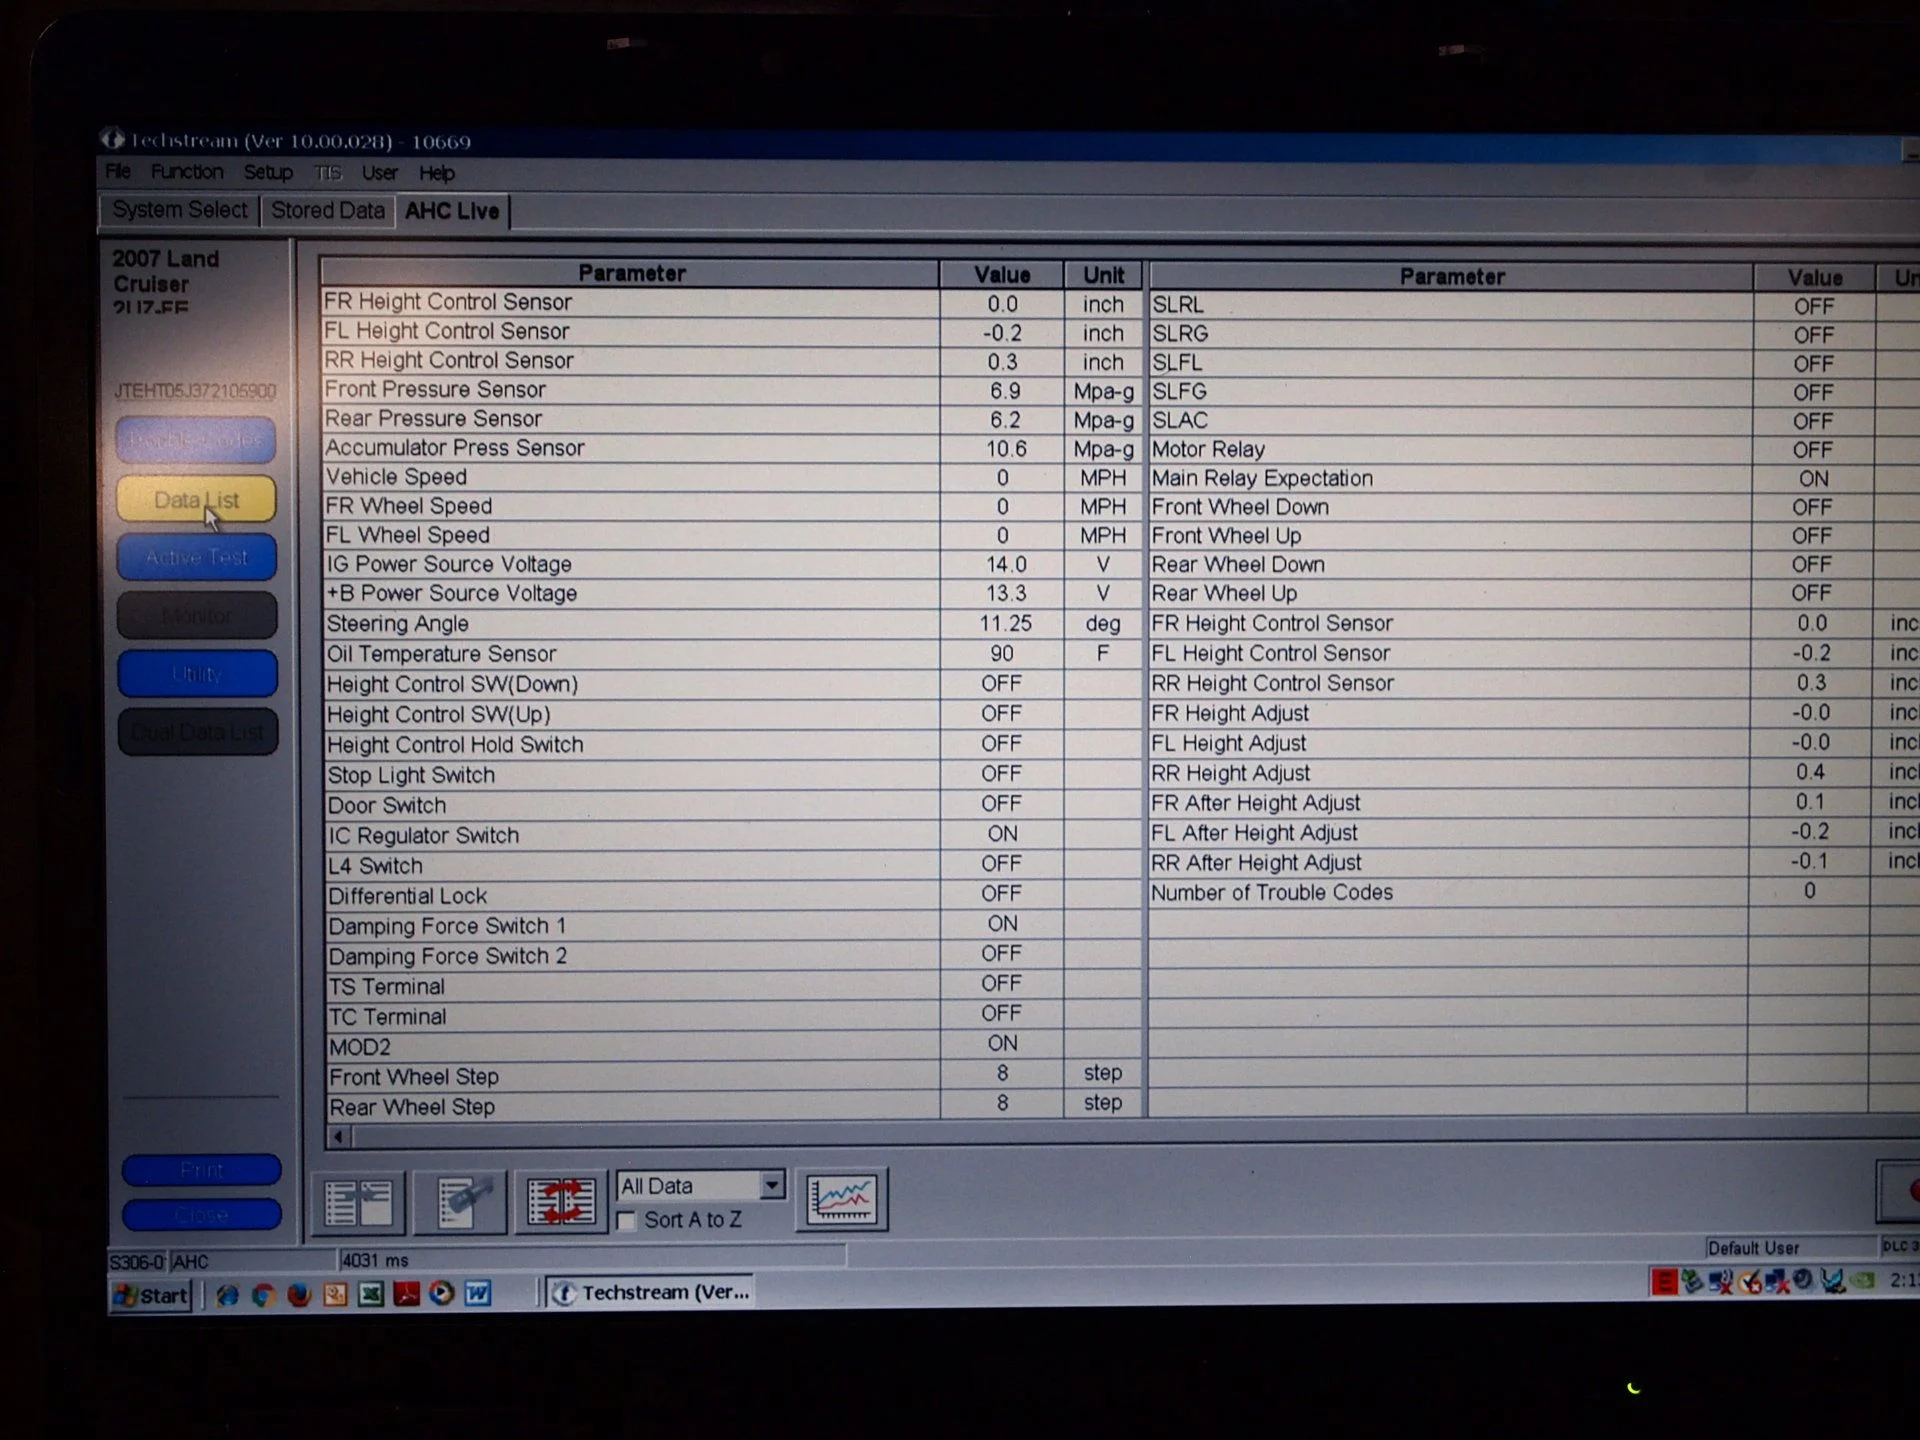Open the Function menu
The image size is (1920, 1440).
187,172
